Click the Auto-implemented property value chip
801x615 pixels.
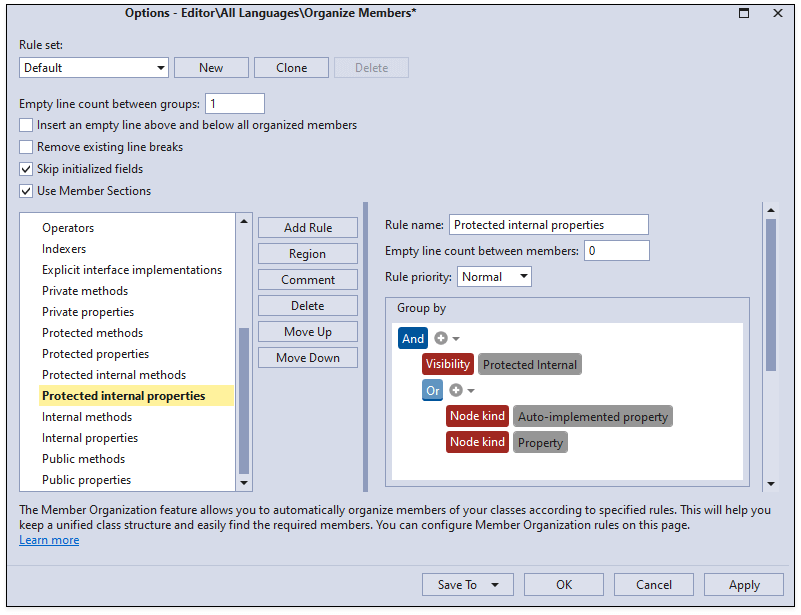[592, 416]
